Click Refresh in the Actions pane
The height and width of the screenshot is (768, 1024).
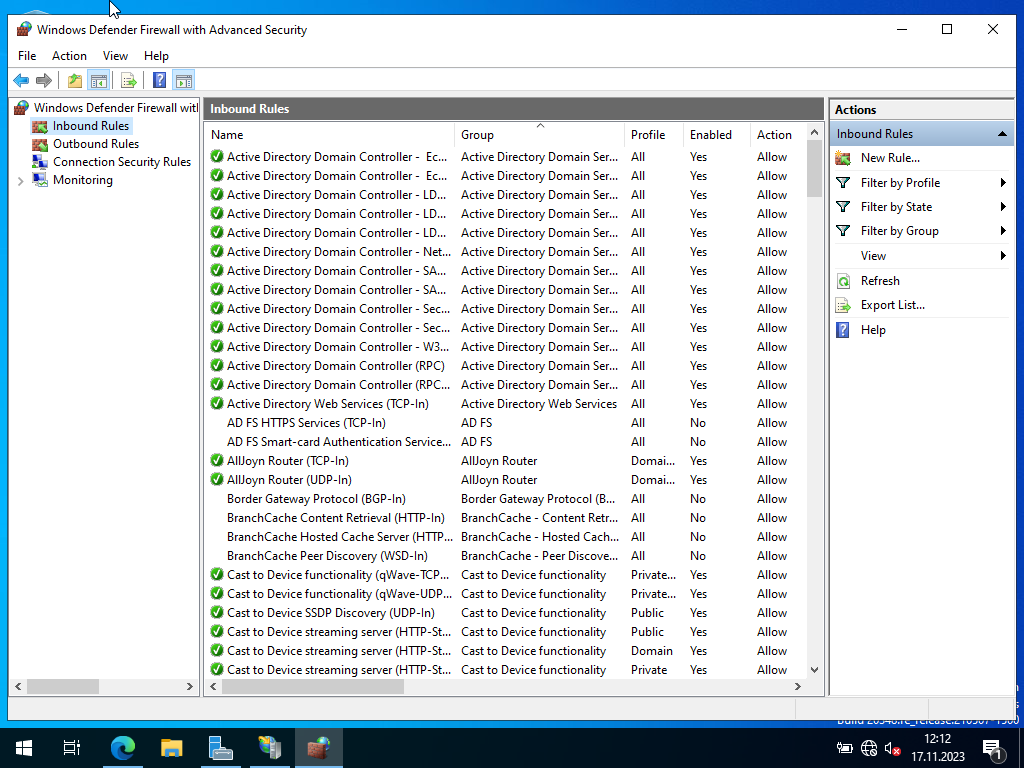[880, 281]
